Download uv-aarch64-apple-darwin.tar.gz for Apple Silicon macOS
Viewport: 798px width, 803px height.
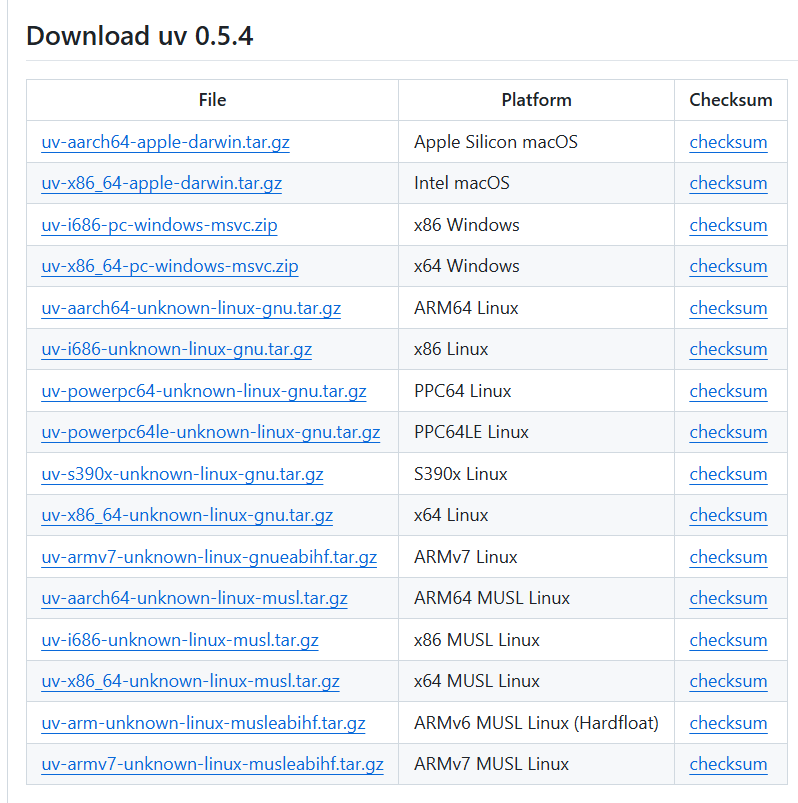click(164, 142)
